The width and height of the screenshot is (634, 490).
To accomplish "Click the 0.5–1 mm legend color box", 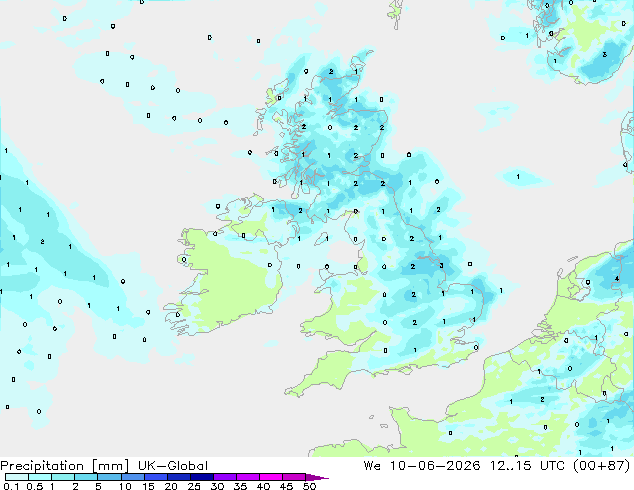I will (x=40, y=477).
